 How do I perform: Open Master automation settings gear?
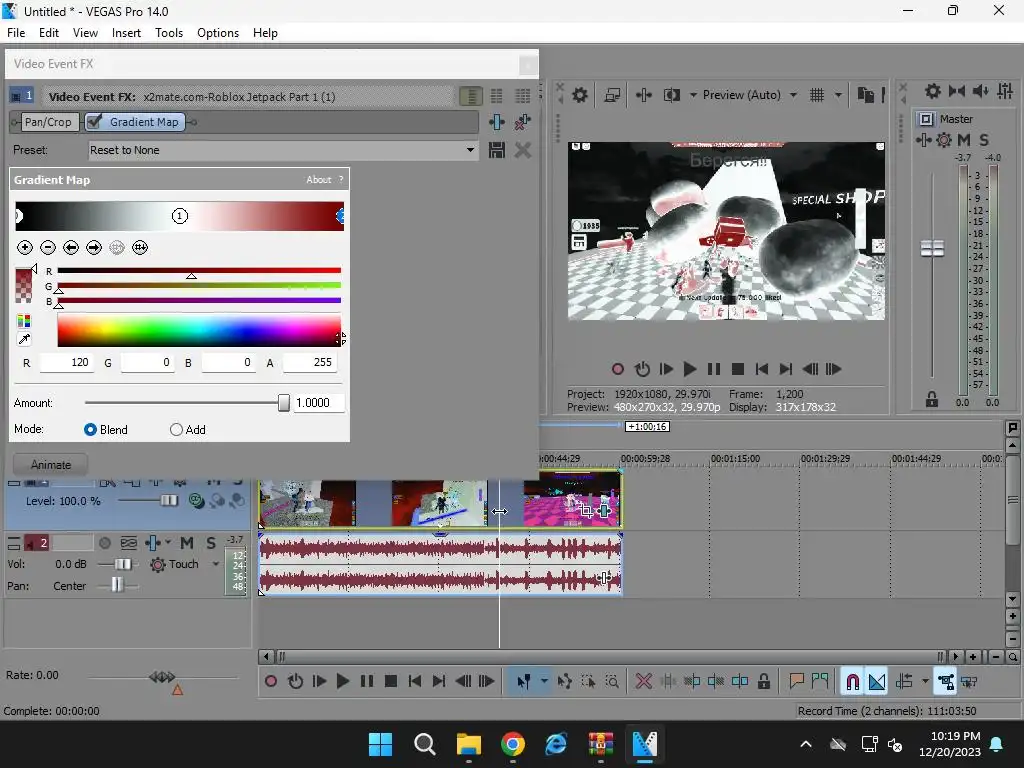point(944,140)
